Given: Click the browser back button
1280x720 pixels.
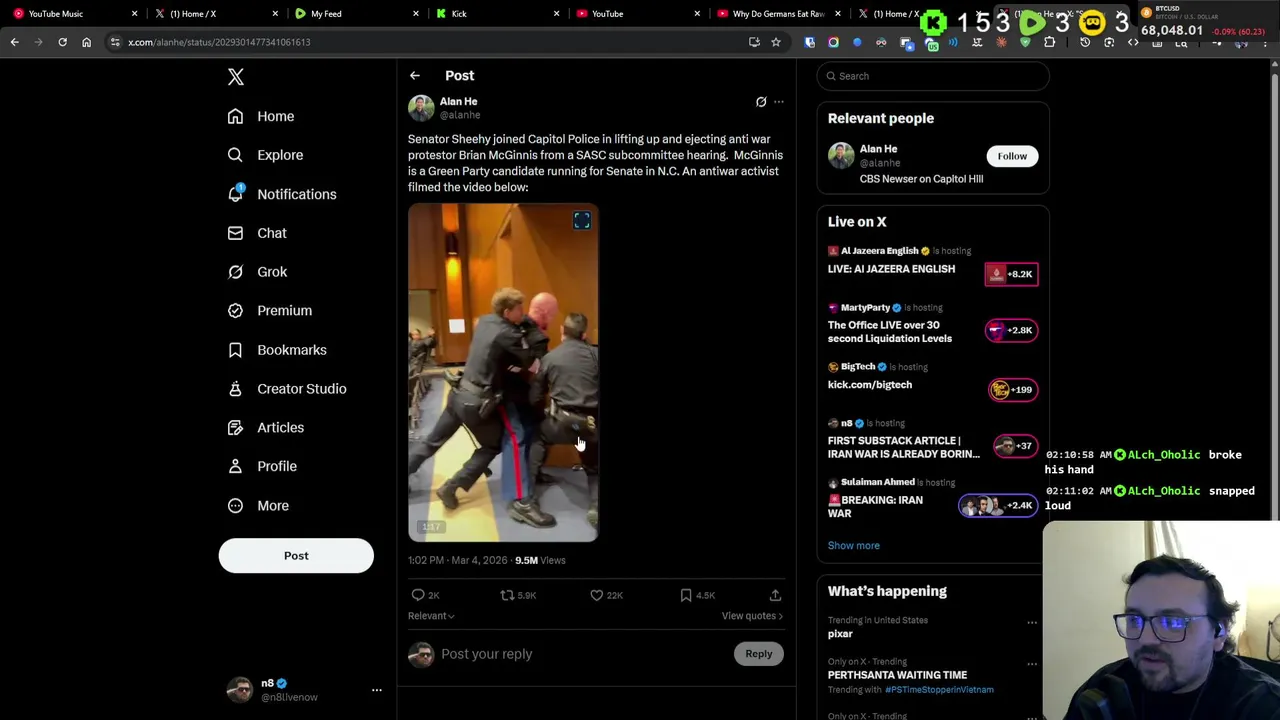Looking at the screenshot, I should (x=15, y=42).
